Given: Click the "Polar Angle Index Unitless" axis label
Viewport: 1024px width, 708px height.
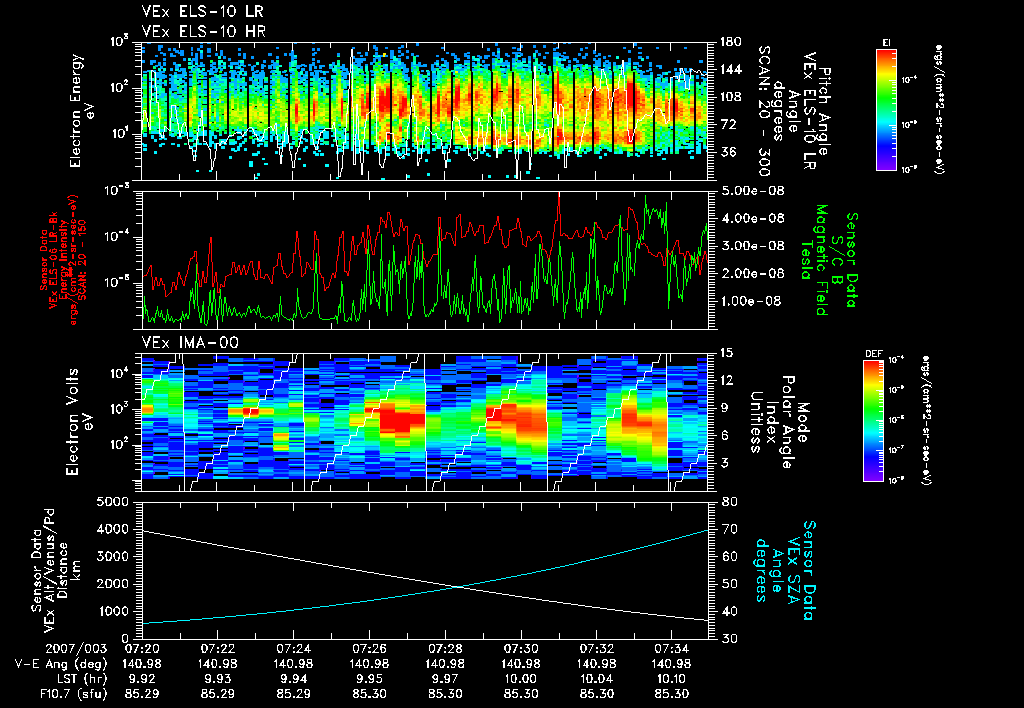Looking at the screenshot, I should (772, 422).
